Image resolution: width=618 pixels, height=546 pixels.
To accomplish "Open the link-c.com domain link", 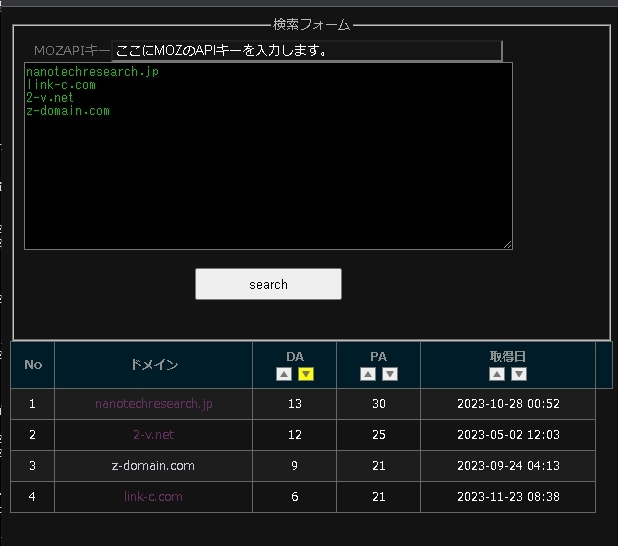I will [153, 496].
